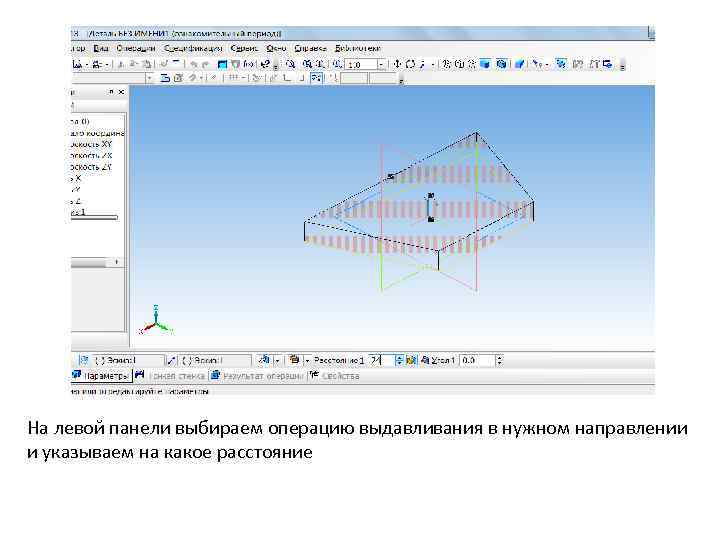Open the Библиотеки menu
Viewport: 720px width, 540px height.
357,48
